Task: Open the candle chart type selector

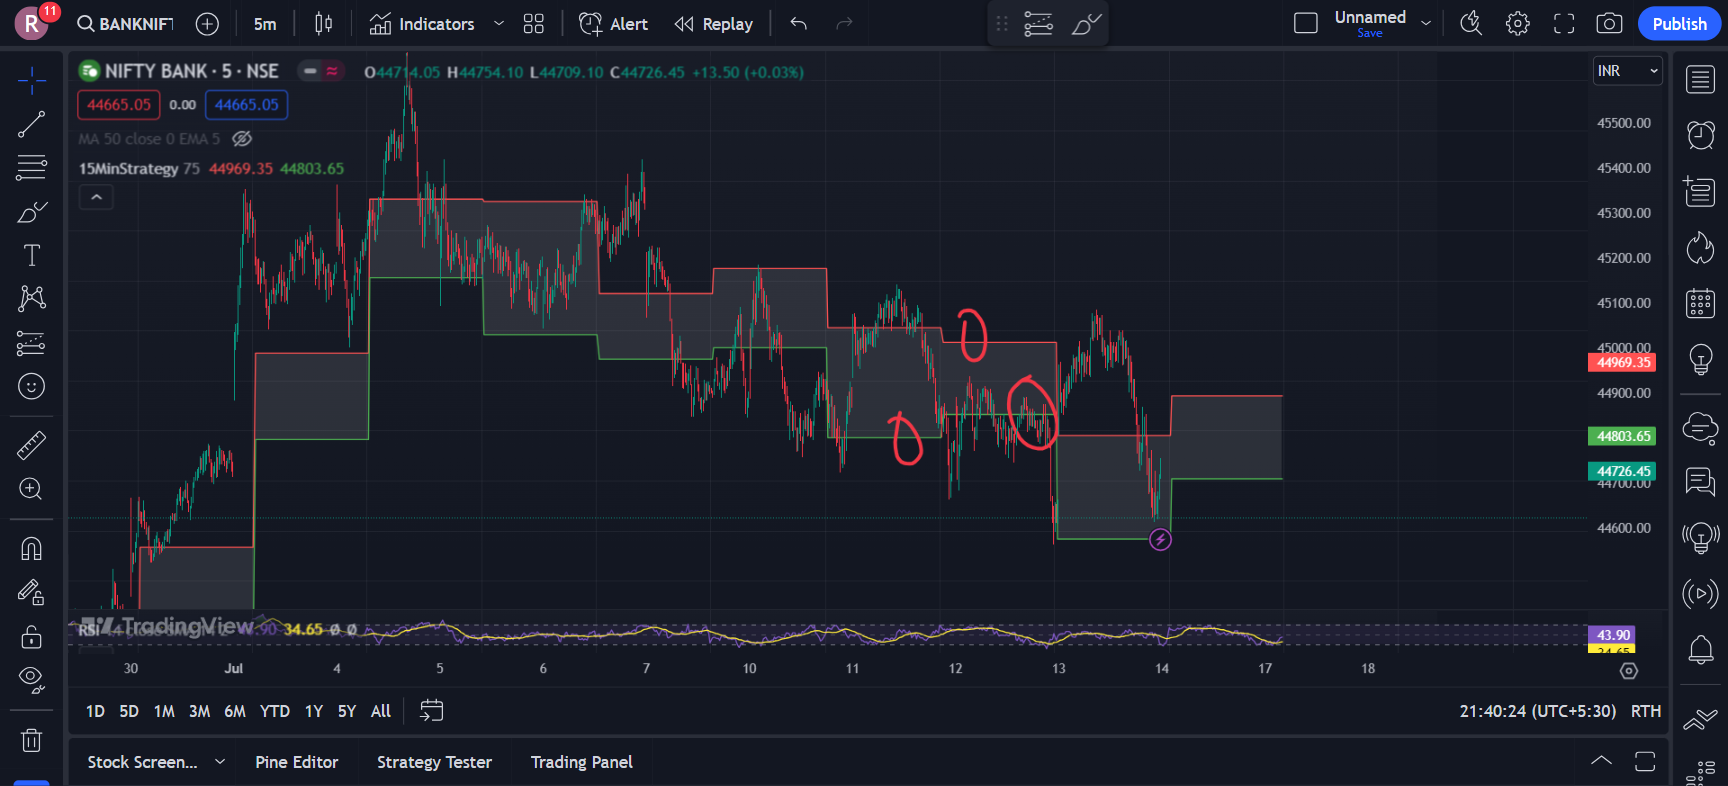Action: click(x=323, y=24)
